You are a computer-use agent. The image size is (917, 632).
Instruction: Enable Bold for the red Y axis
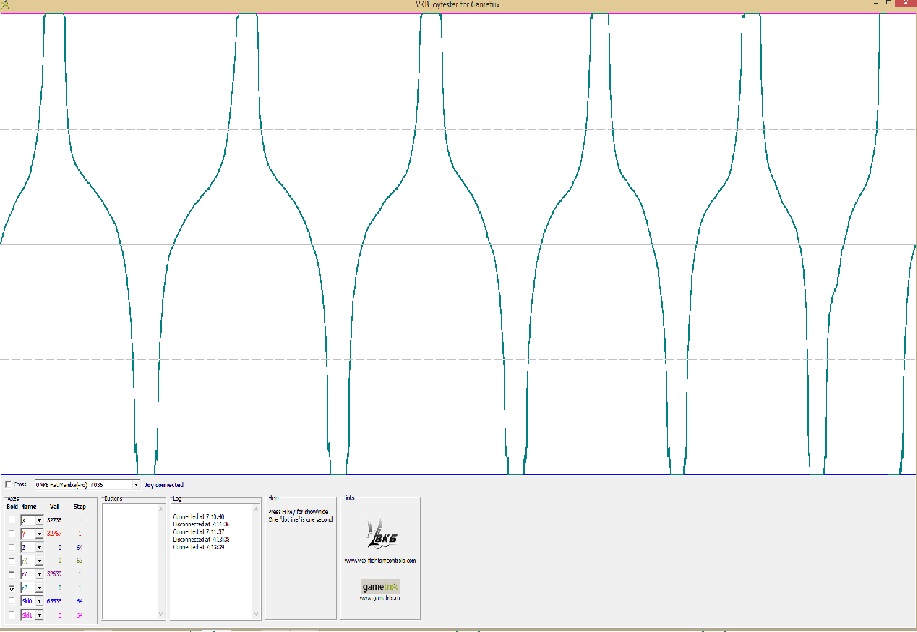click(12, 533)
